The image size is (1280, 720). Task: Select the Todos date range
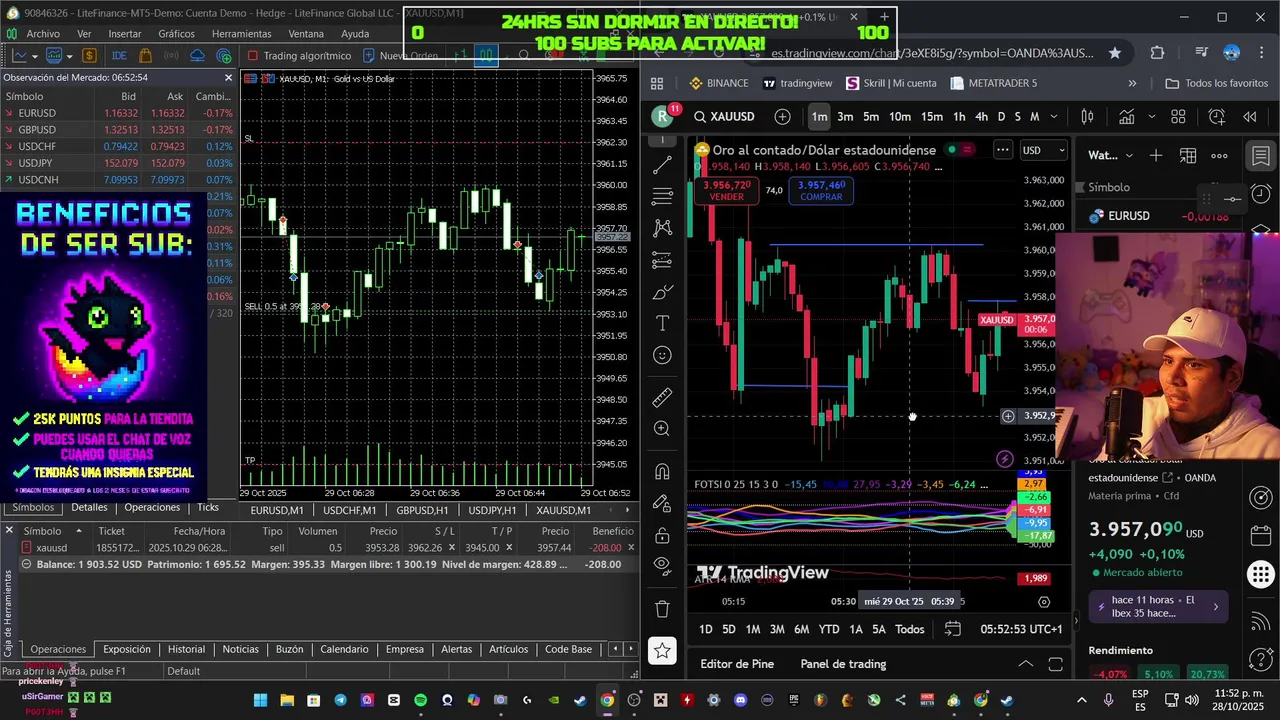pyautogui.click(x=910, y=629)
